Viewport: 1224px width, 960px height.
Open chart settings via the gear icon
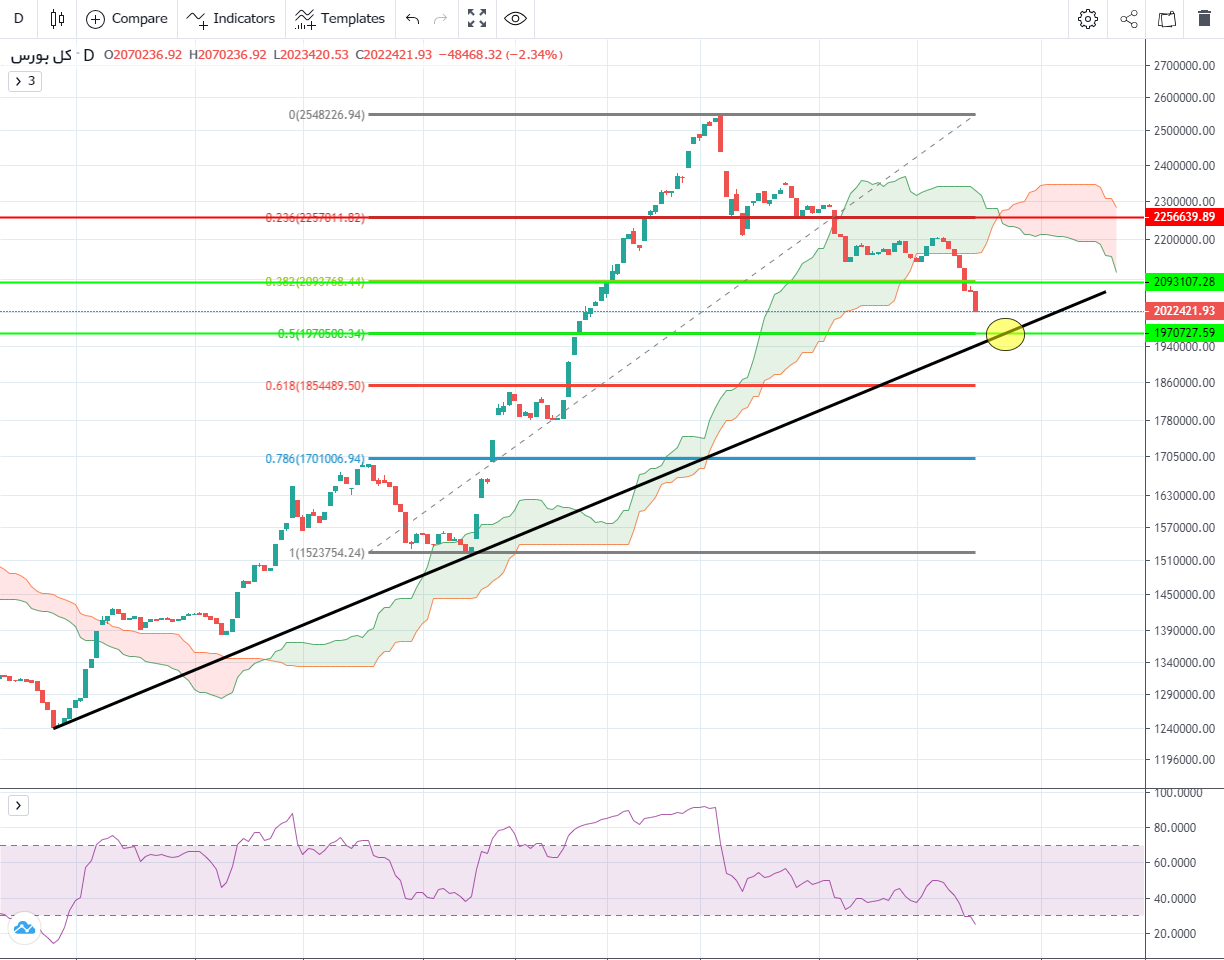coord(1088,18)
